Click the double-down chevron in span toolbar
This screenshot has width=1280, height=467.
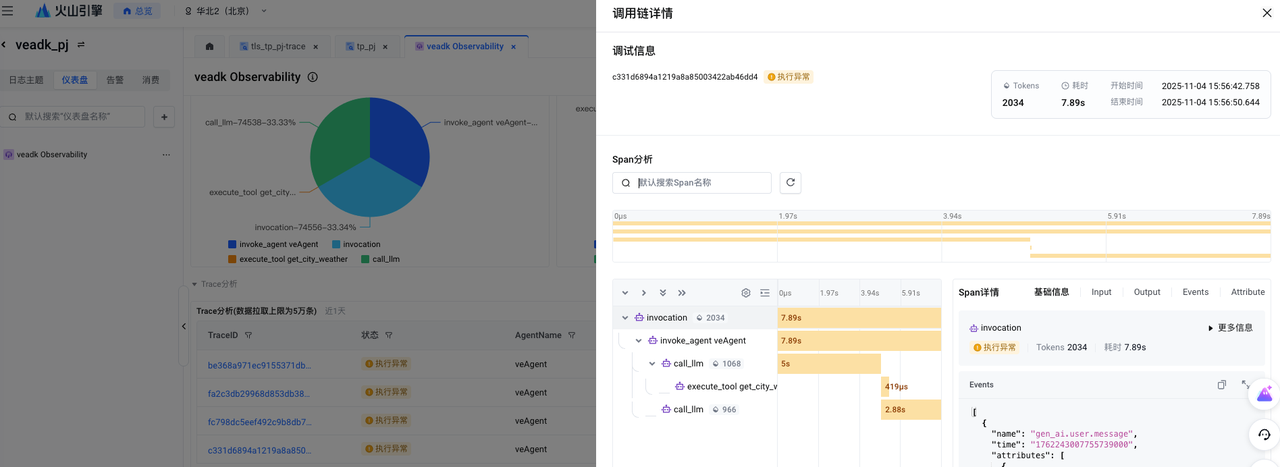pos(663,293)
